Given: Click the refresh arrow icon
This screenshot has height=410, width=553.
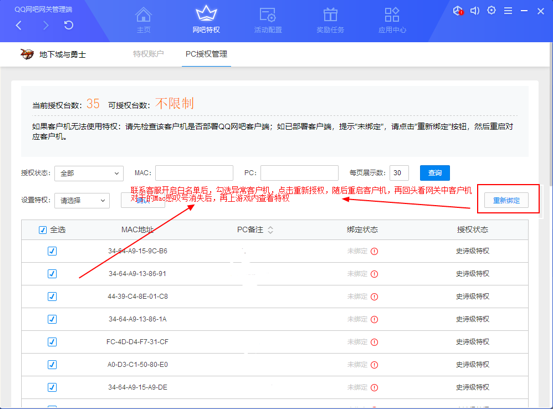Looking at the screenshot, I should (69, 25).
